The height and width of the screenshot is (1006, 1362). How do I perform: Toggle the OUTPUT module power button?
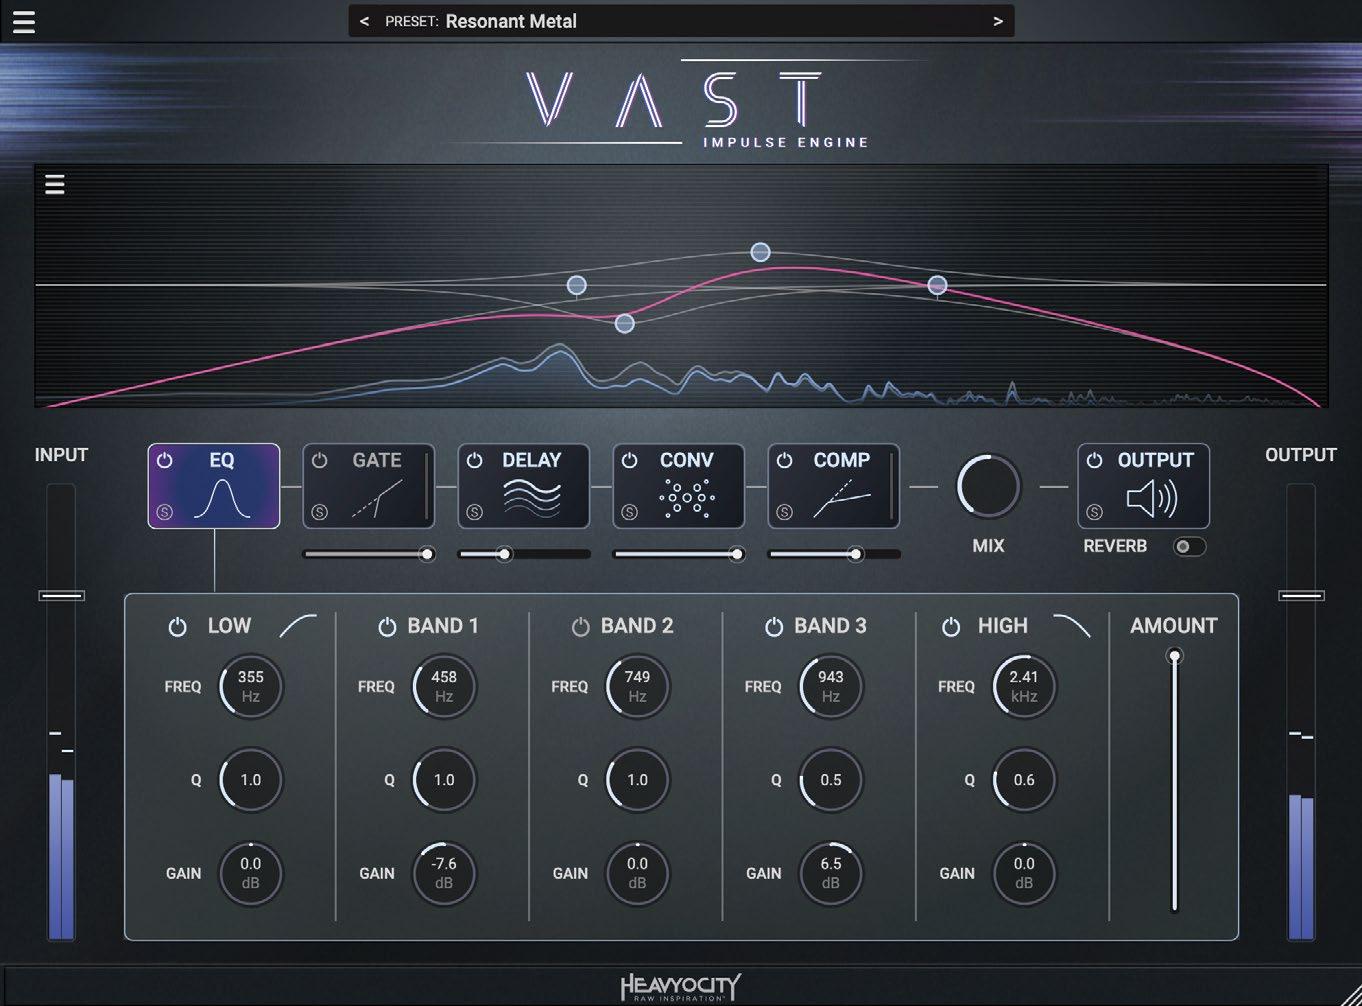point(1095,460)
